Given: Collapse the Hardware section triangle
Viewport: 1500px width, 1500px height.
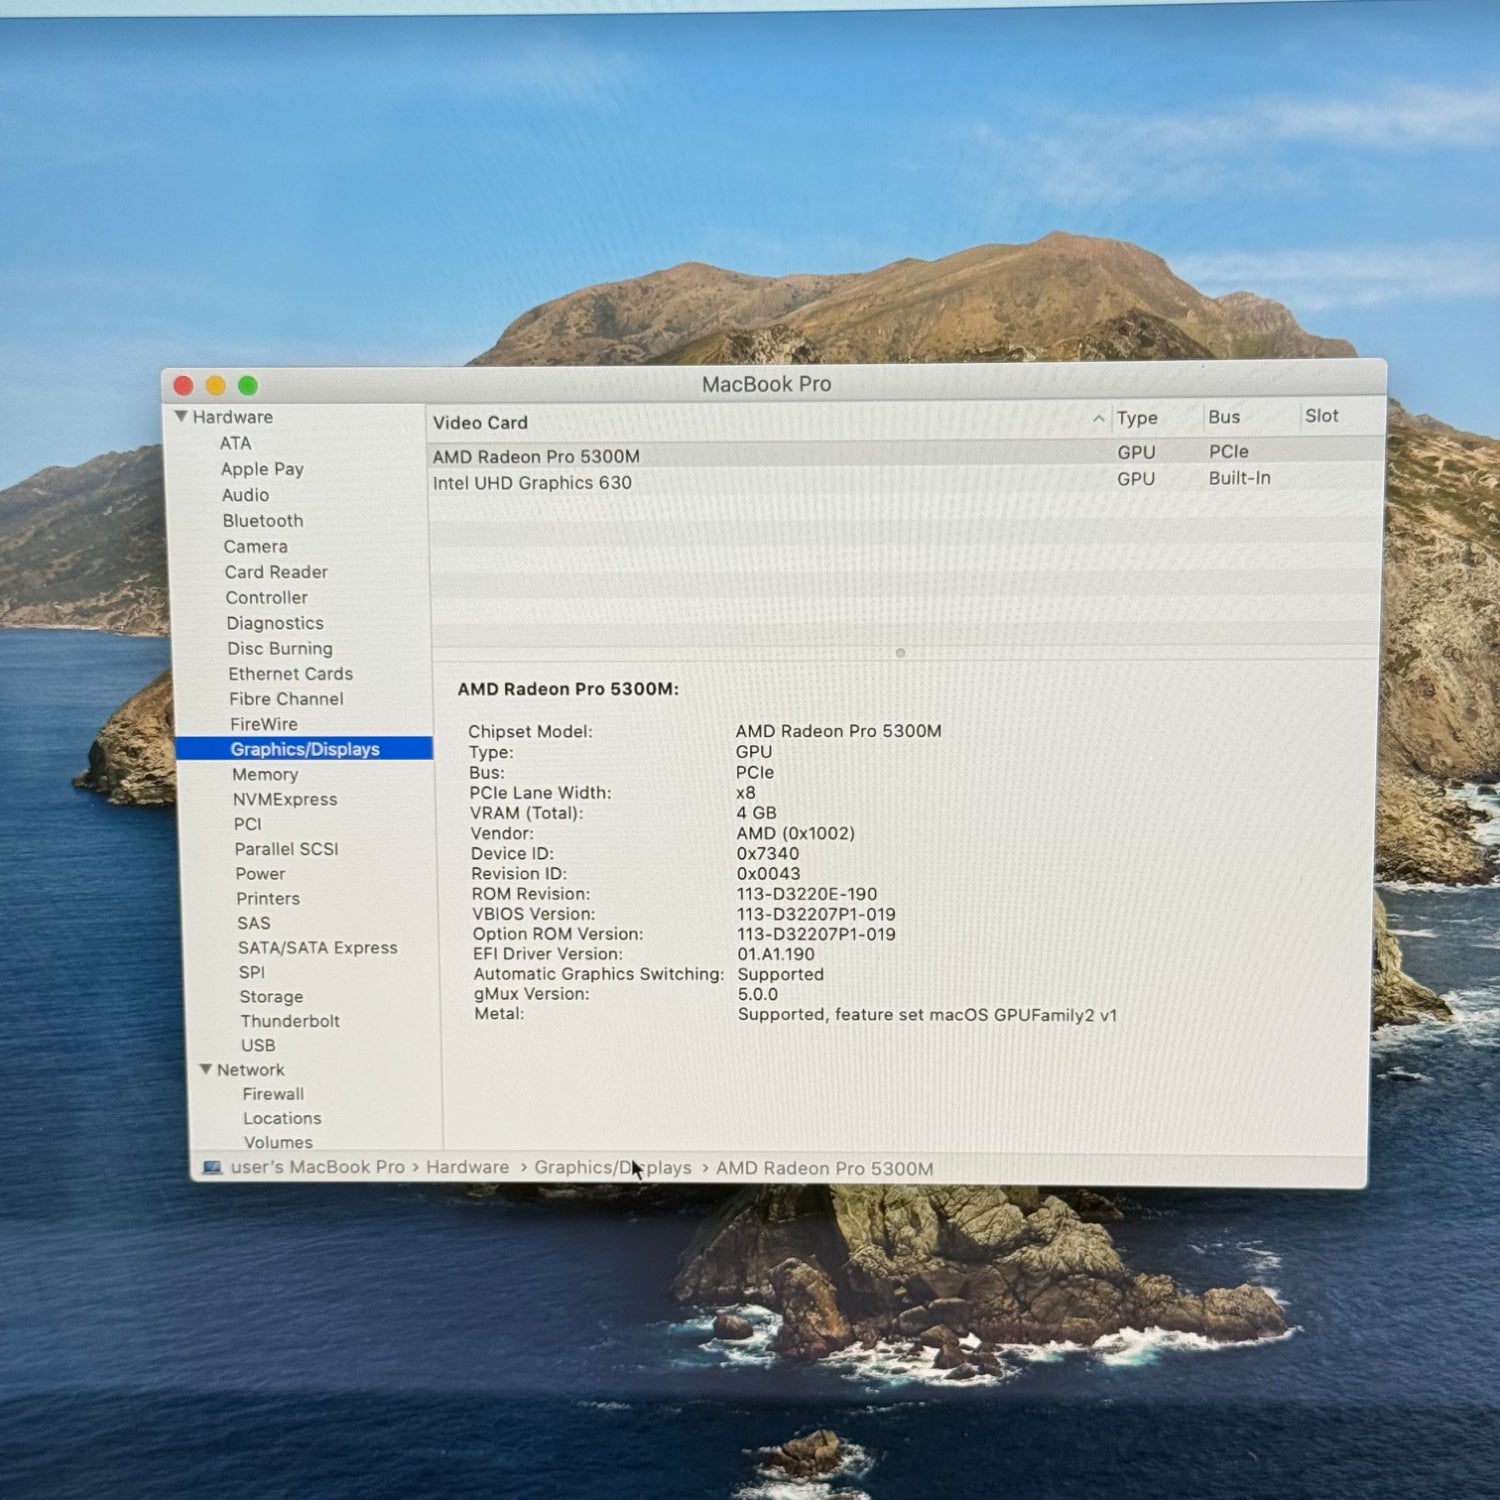Looking at the screenshot, I should pyautogui.click(x=181, y=417).
